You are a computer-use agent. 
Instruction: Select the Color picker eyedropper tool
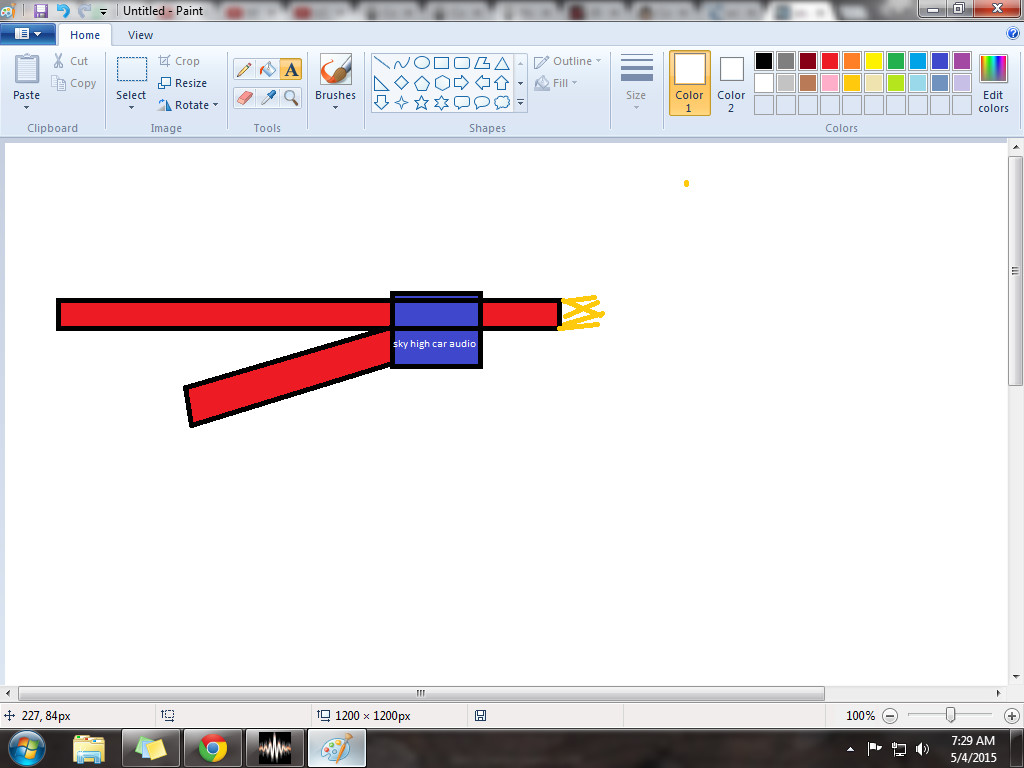tap(268, 97)
